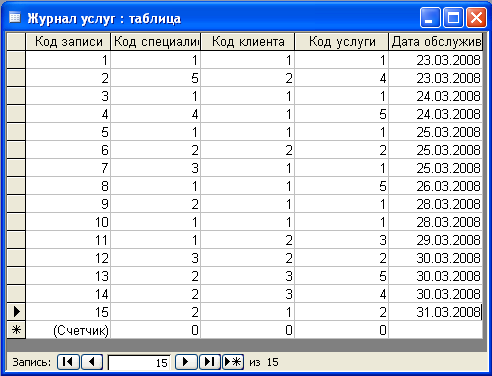Select column header "Дата обслужив"
492x376 pixels.
pos(436,41)
